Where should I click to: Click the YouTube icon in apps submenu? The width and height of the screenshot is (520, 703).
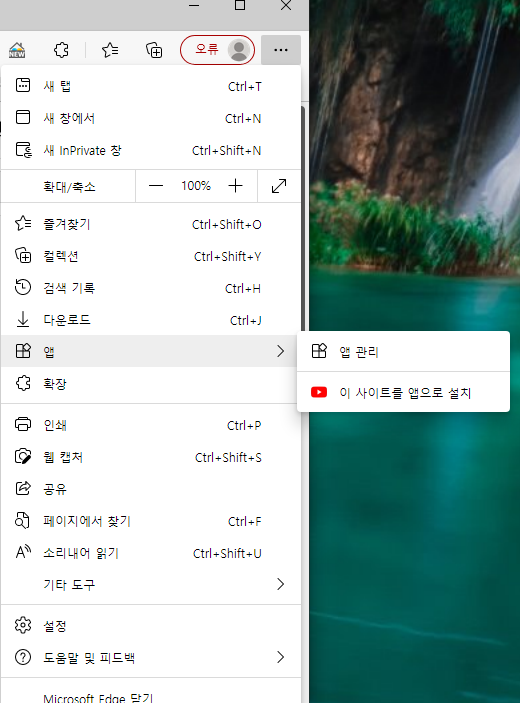click(x=319, y=392)
